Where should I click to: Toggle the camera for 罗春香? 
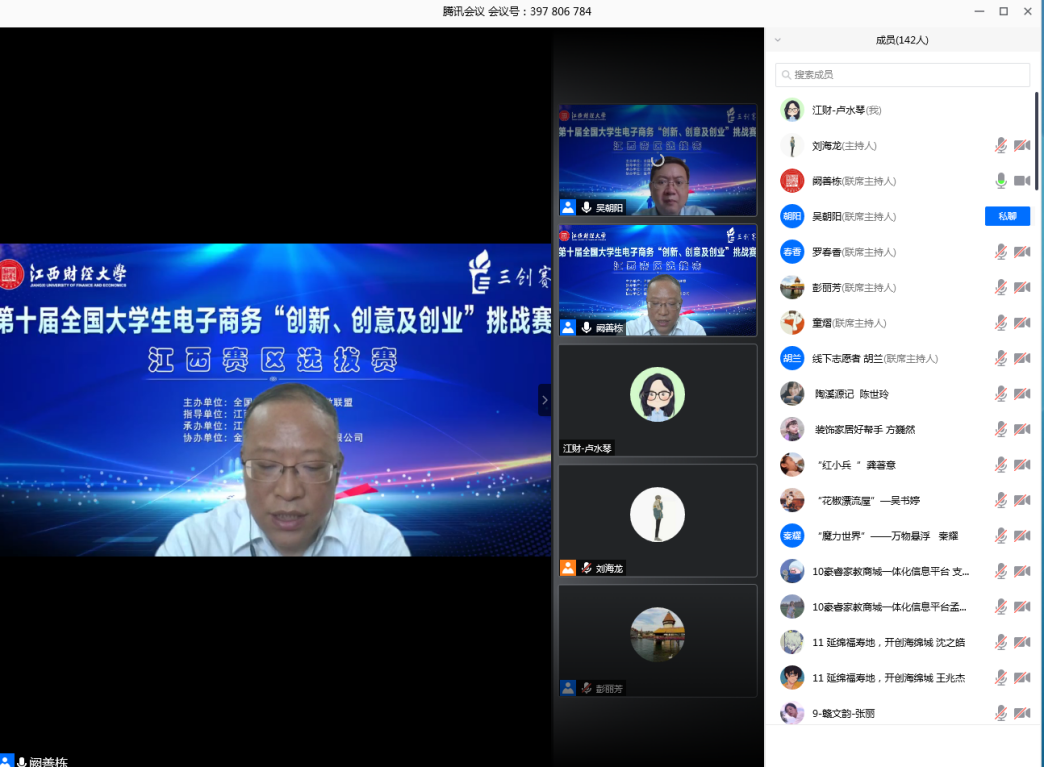click(1022, 252)
